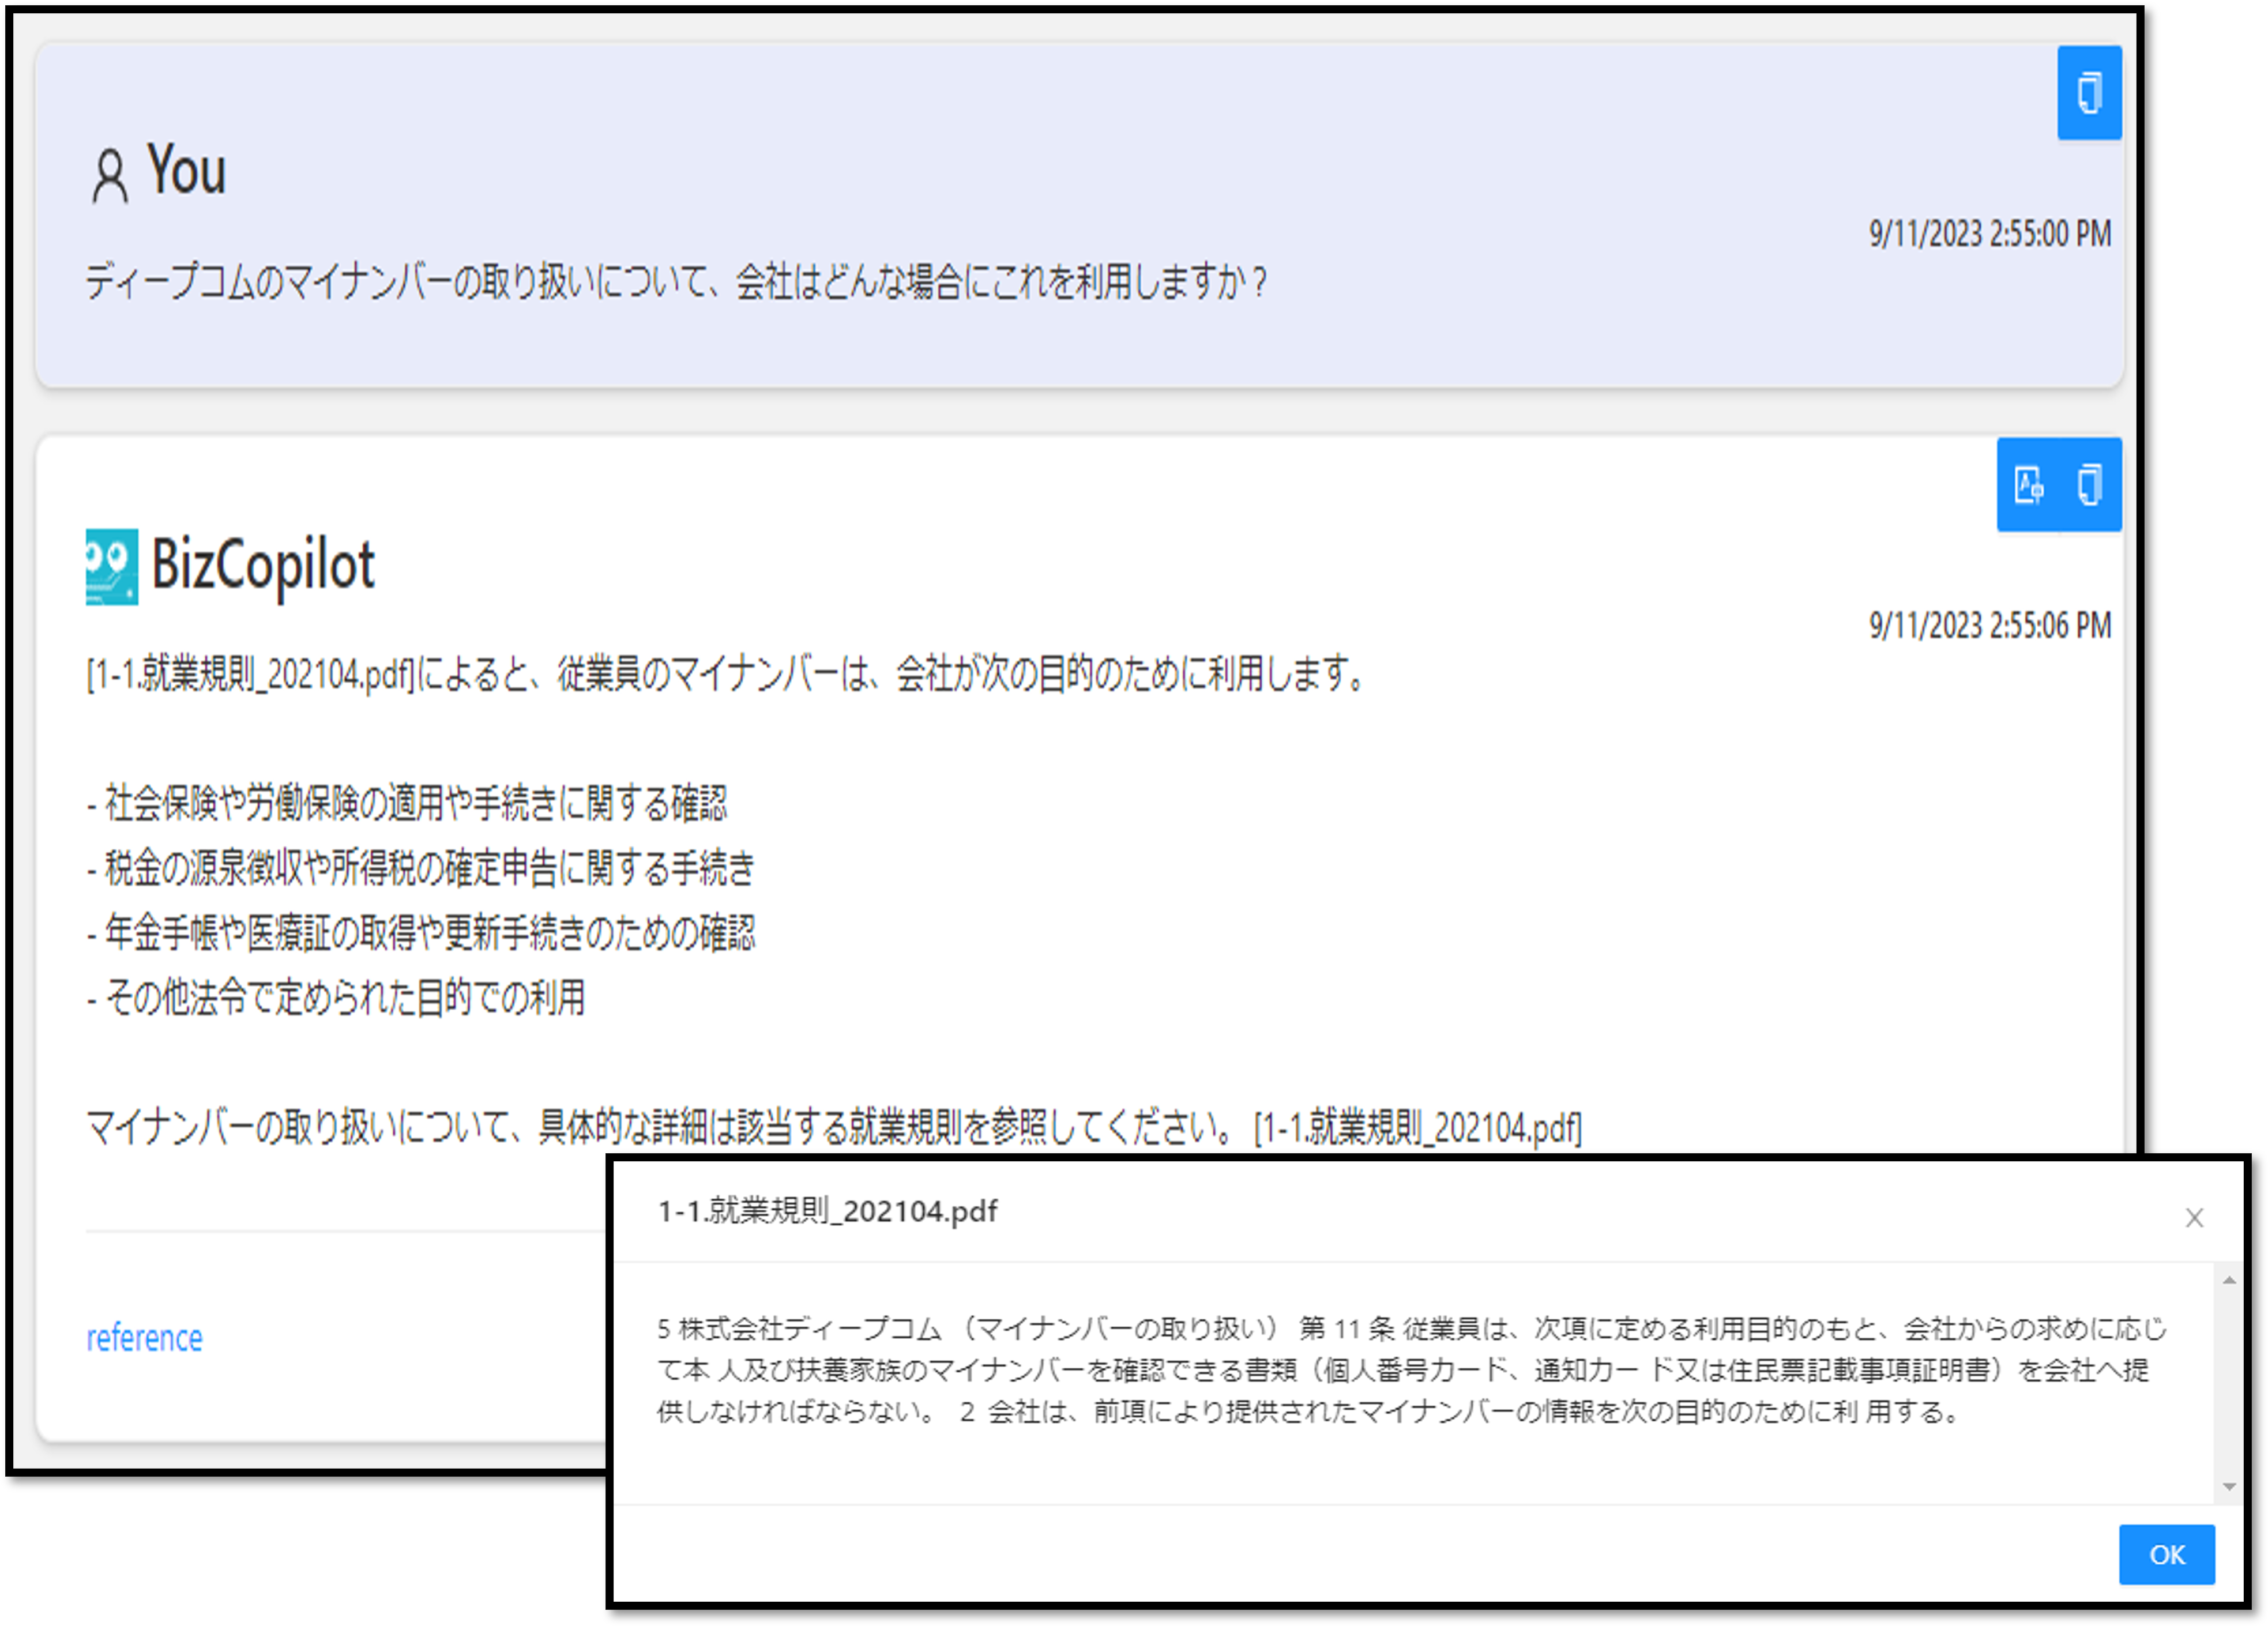Click the 1-1.就業規則_202104.pdf dialog title
The image size is (2268, 1626).
point(827,1211)
